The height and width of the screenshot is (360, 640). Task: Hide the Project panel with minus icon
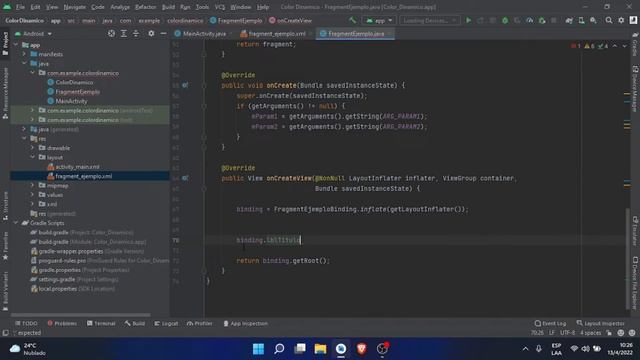point(163,33)
